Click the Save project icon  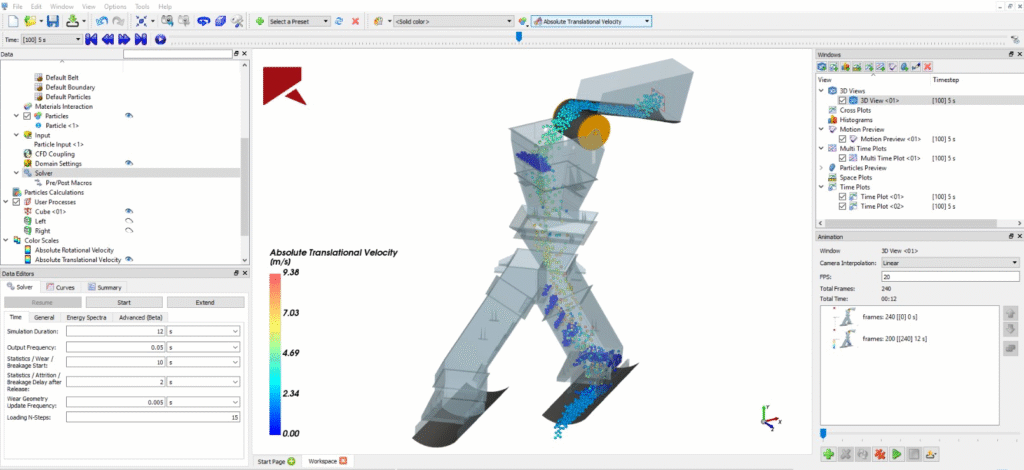point(51,21)
